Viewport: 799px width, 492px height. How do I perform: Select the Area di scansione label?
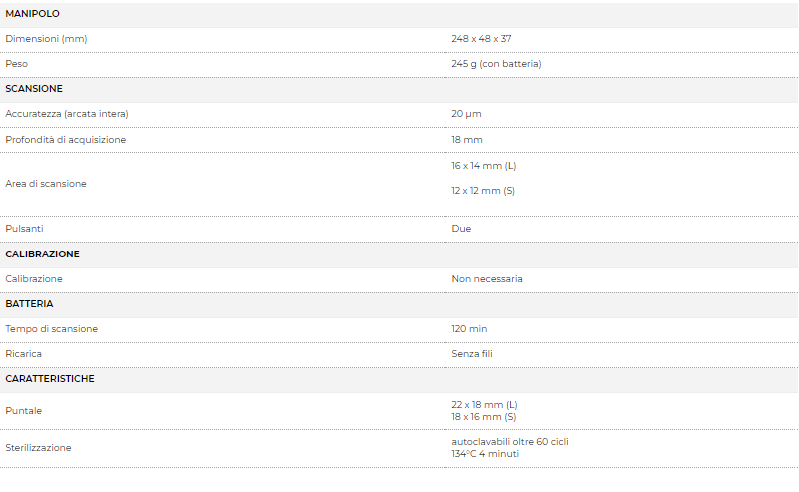tap(46, 184)
